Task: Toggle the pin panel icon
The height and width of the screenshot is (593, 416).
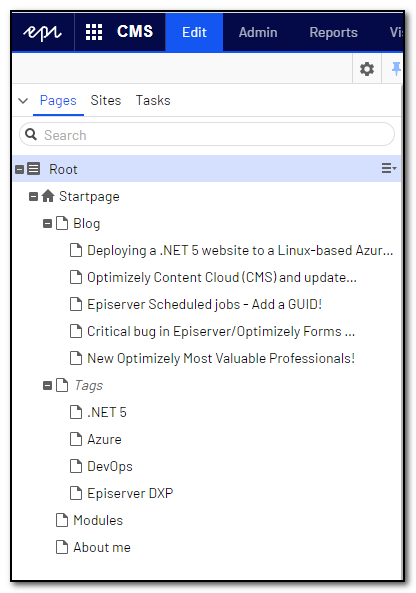Action: click(396, 69)
